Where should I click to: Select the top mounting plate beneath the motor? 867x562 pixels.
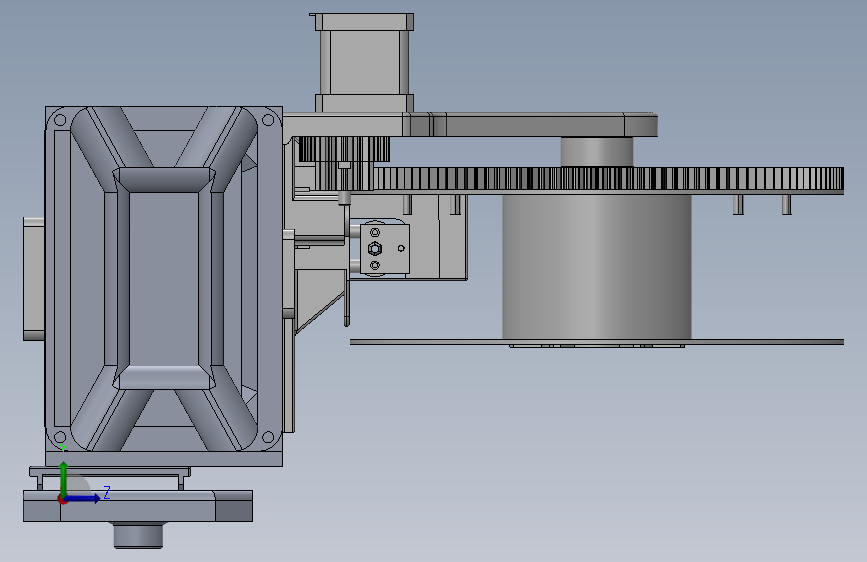click(470, 124)
